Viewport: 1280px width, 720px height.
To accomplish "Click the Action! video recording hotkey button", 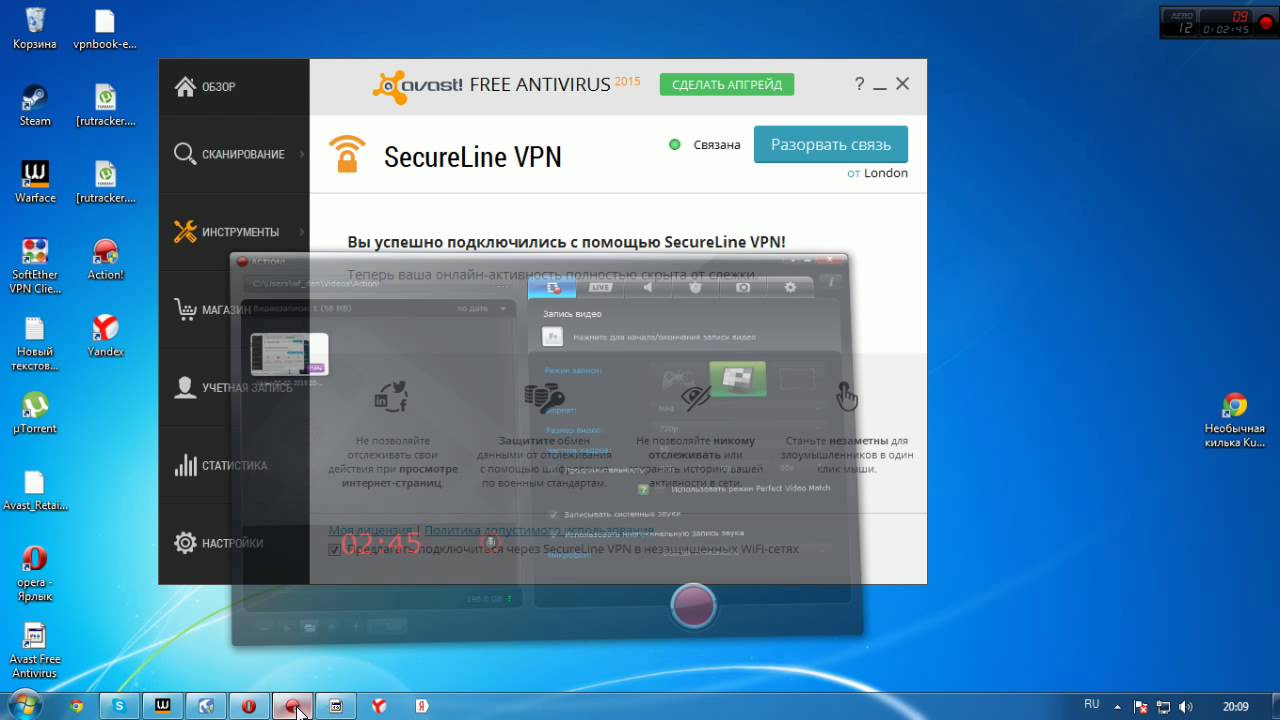I will [552, 337].
